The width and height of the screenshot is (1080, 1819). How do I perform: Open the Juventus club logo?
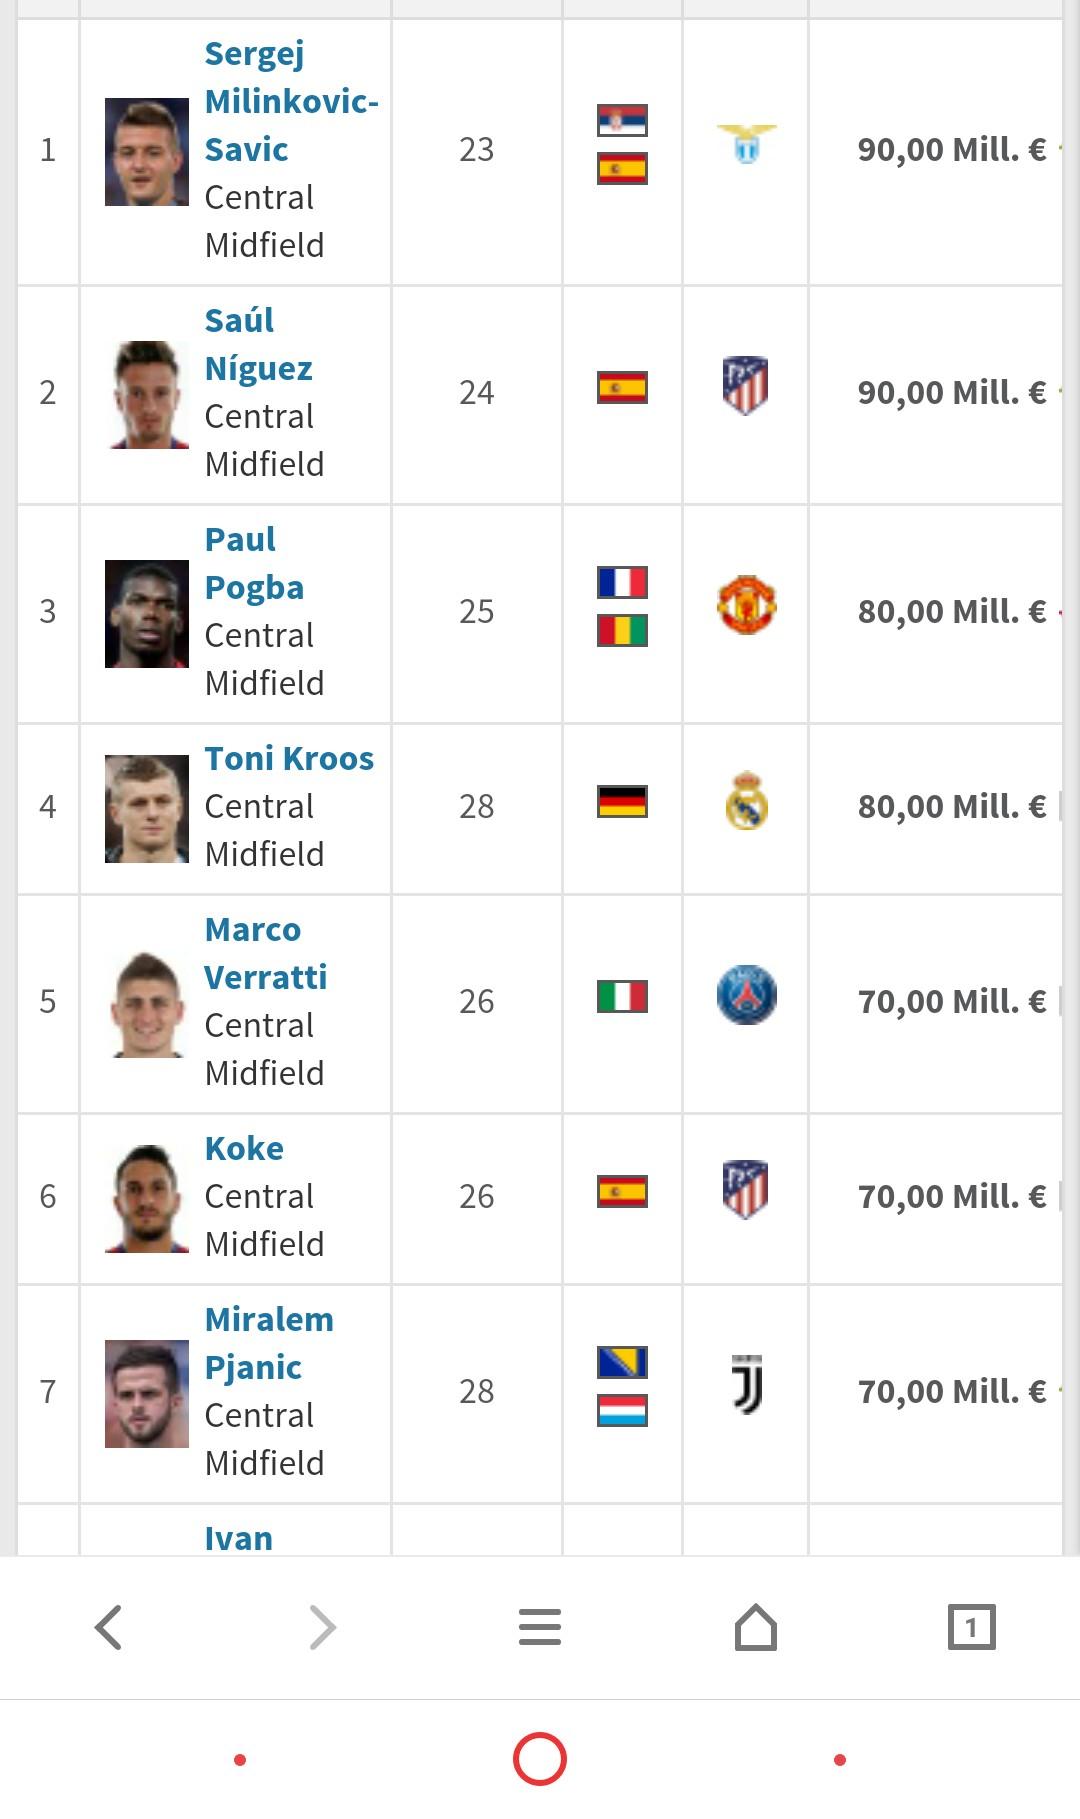point(747,1384)
